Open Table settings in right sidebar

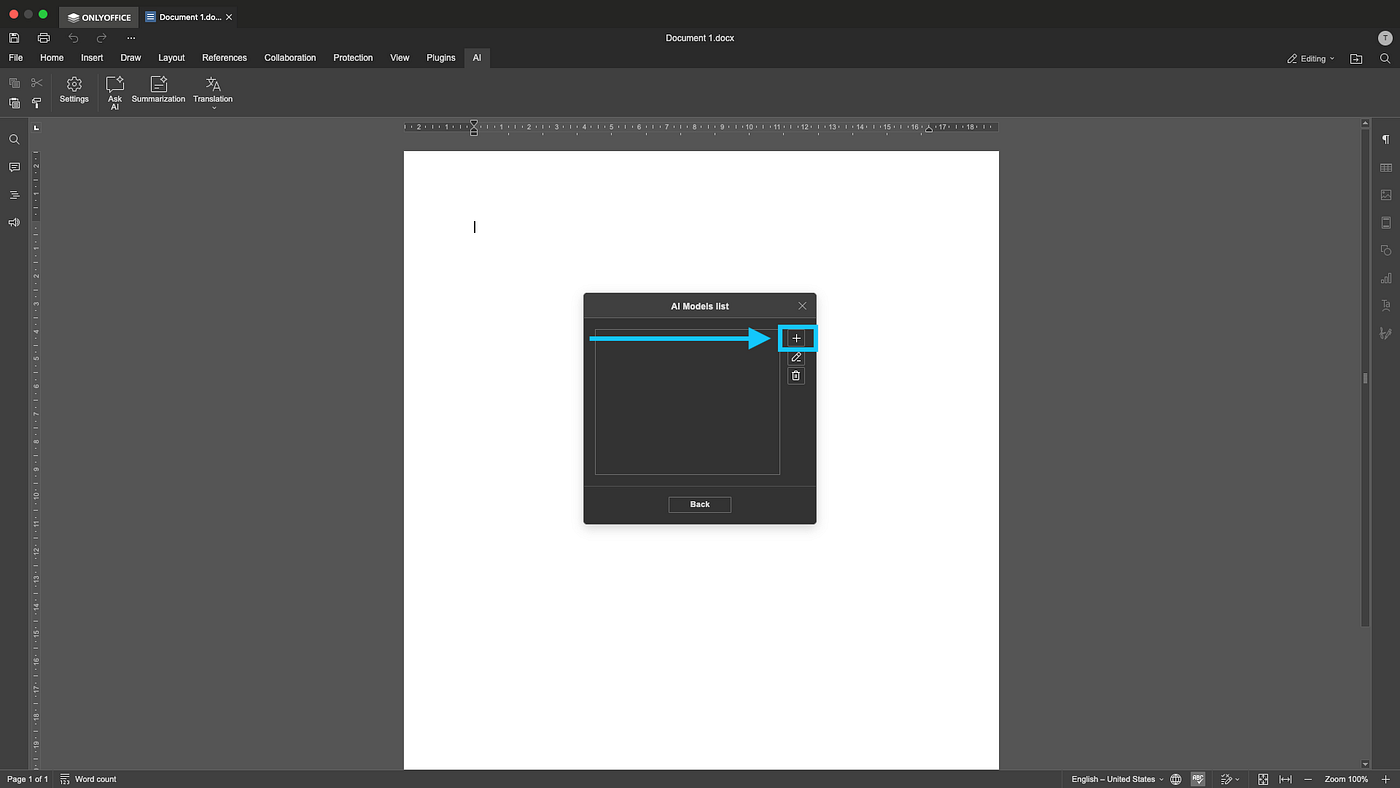[1386, 167]
